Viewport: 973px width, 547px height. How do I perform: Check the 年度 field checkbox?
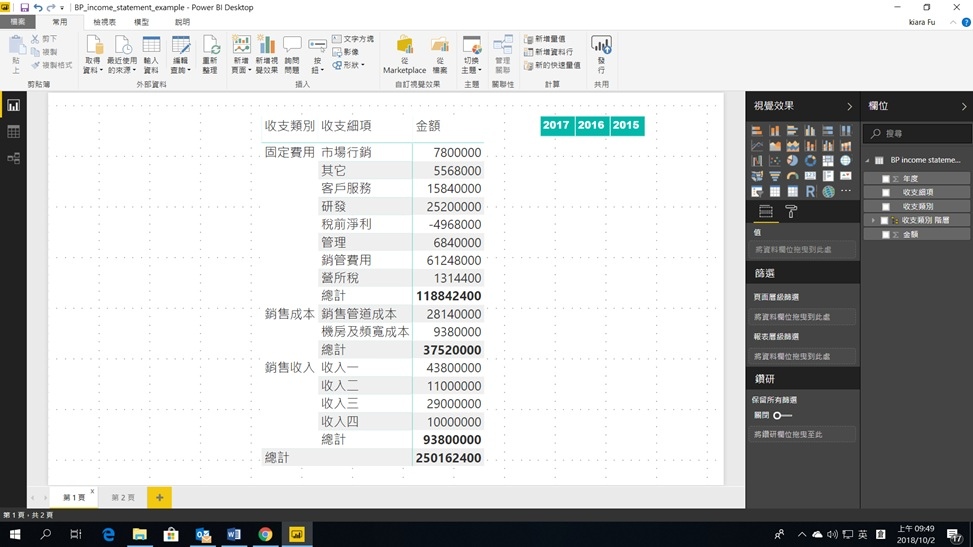point(886,179)
